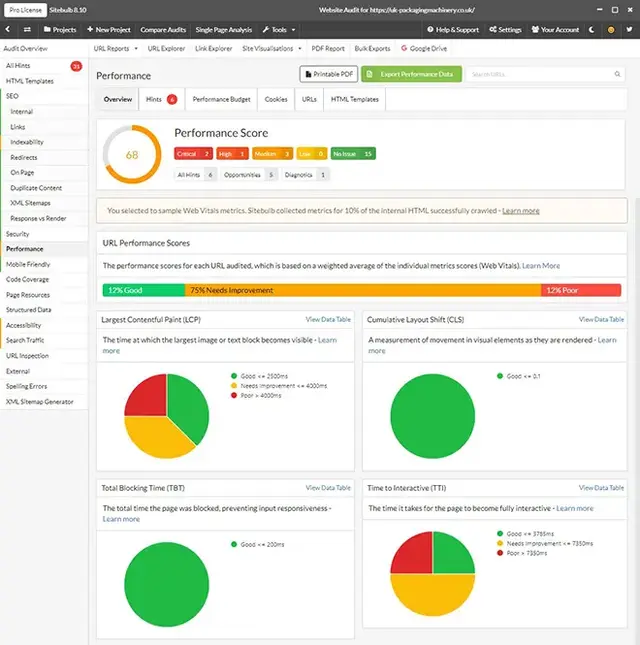Switch to Performance Budget tab
The width and height of the screenshot is (640, 645).
[221, 99]
